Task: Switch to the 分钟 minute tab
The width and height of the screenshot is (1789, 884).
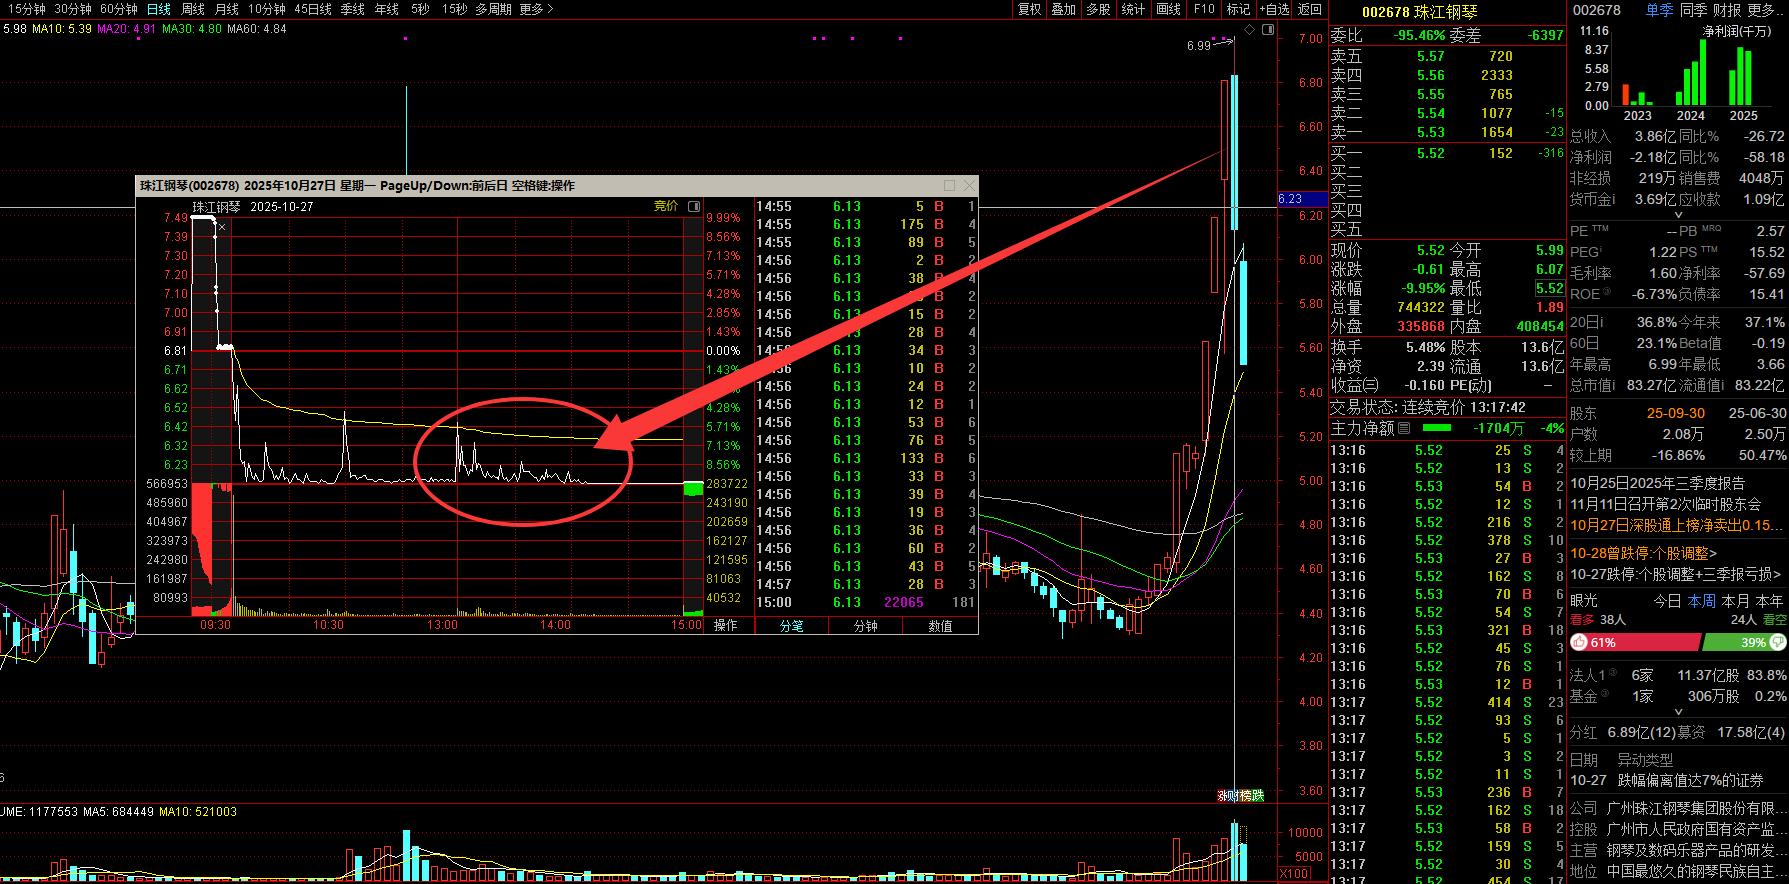Action: coord(865,626)
